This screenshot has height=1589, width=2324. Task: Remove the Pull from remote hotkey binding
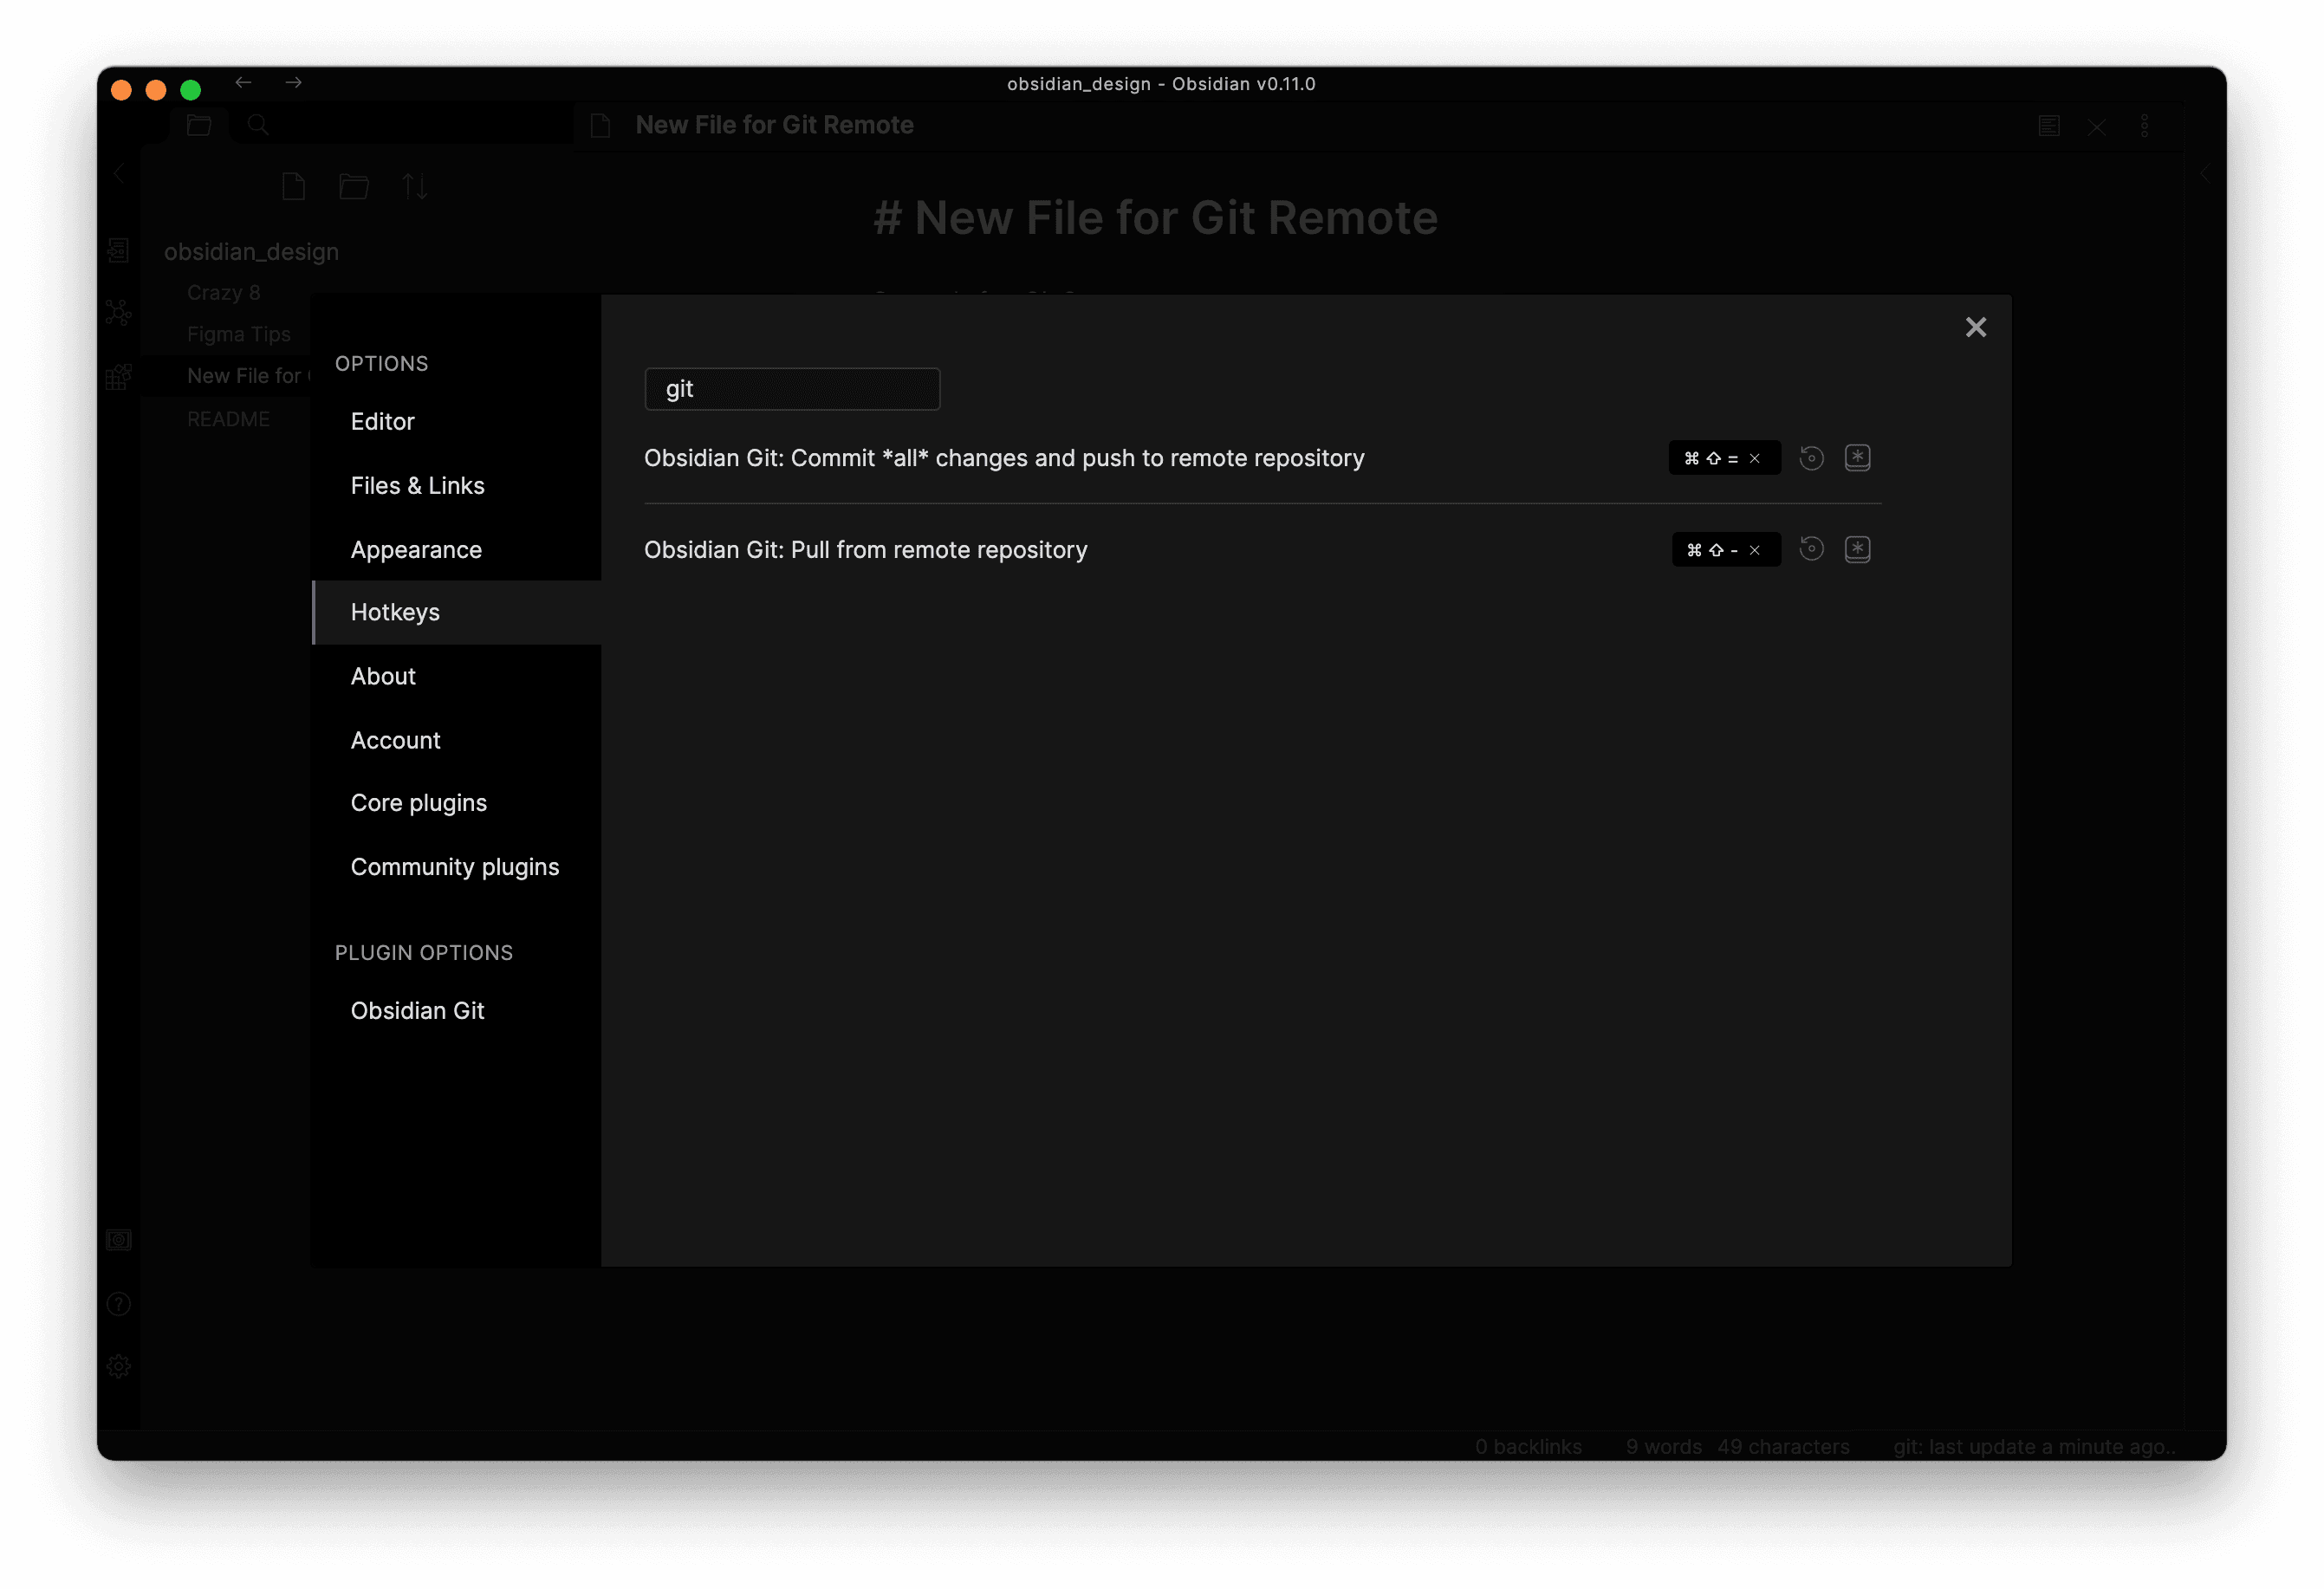click(x=1754, y=551)
